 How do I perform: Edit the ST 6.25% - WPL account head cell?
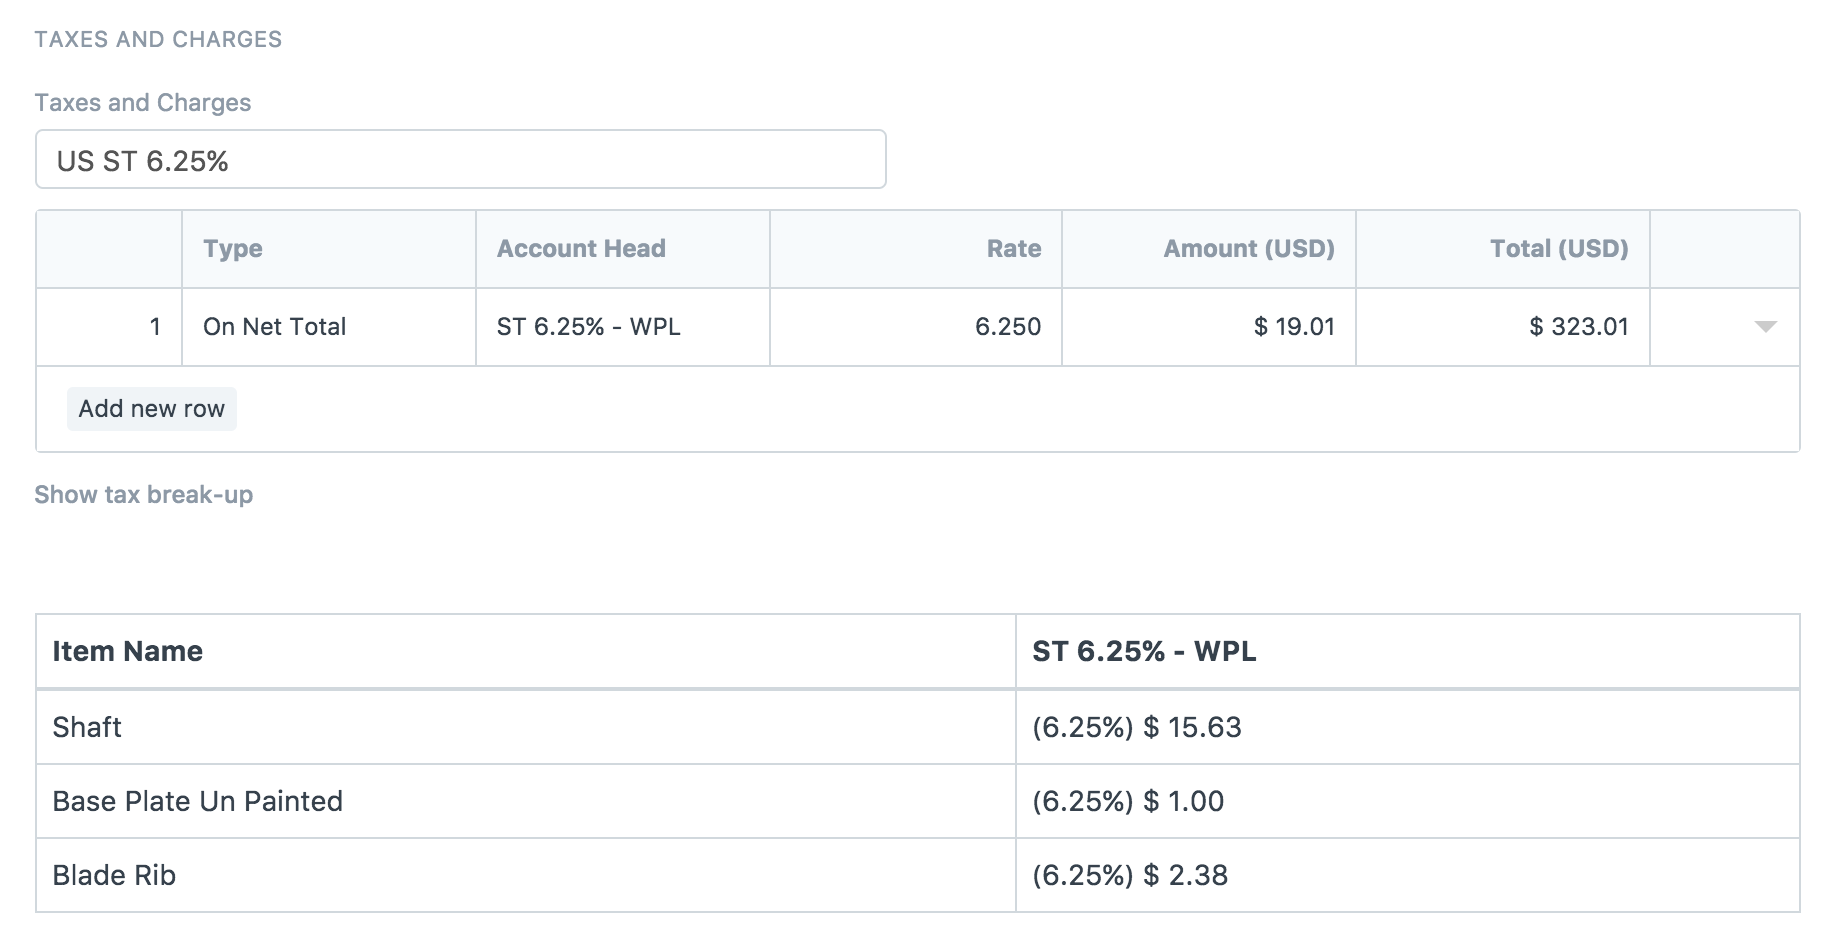point(622,327)
